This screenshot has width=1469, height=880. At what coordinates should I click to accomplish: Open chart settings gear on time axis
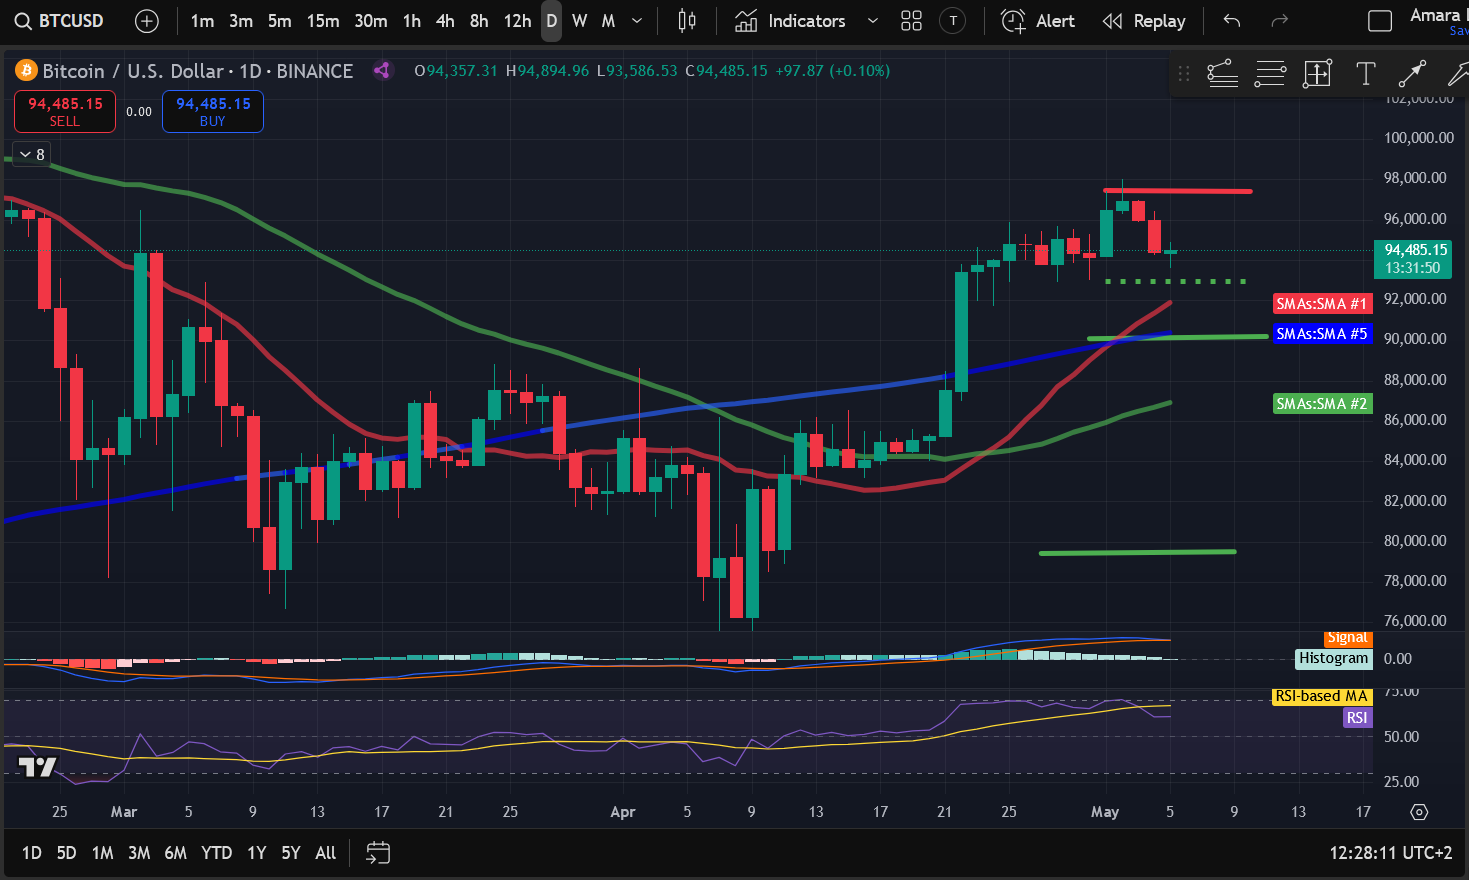[1419, 812]
